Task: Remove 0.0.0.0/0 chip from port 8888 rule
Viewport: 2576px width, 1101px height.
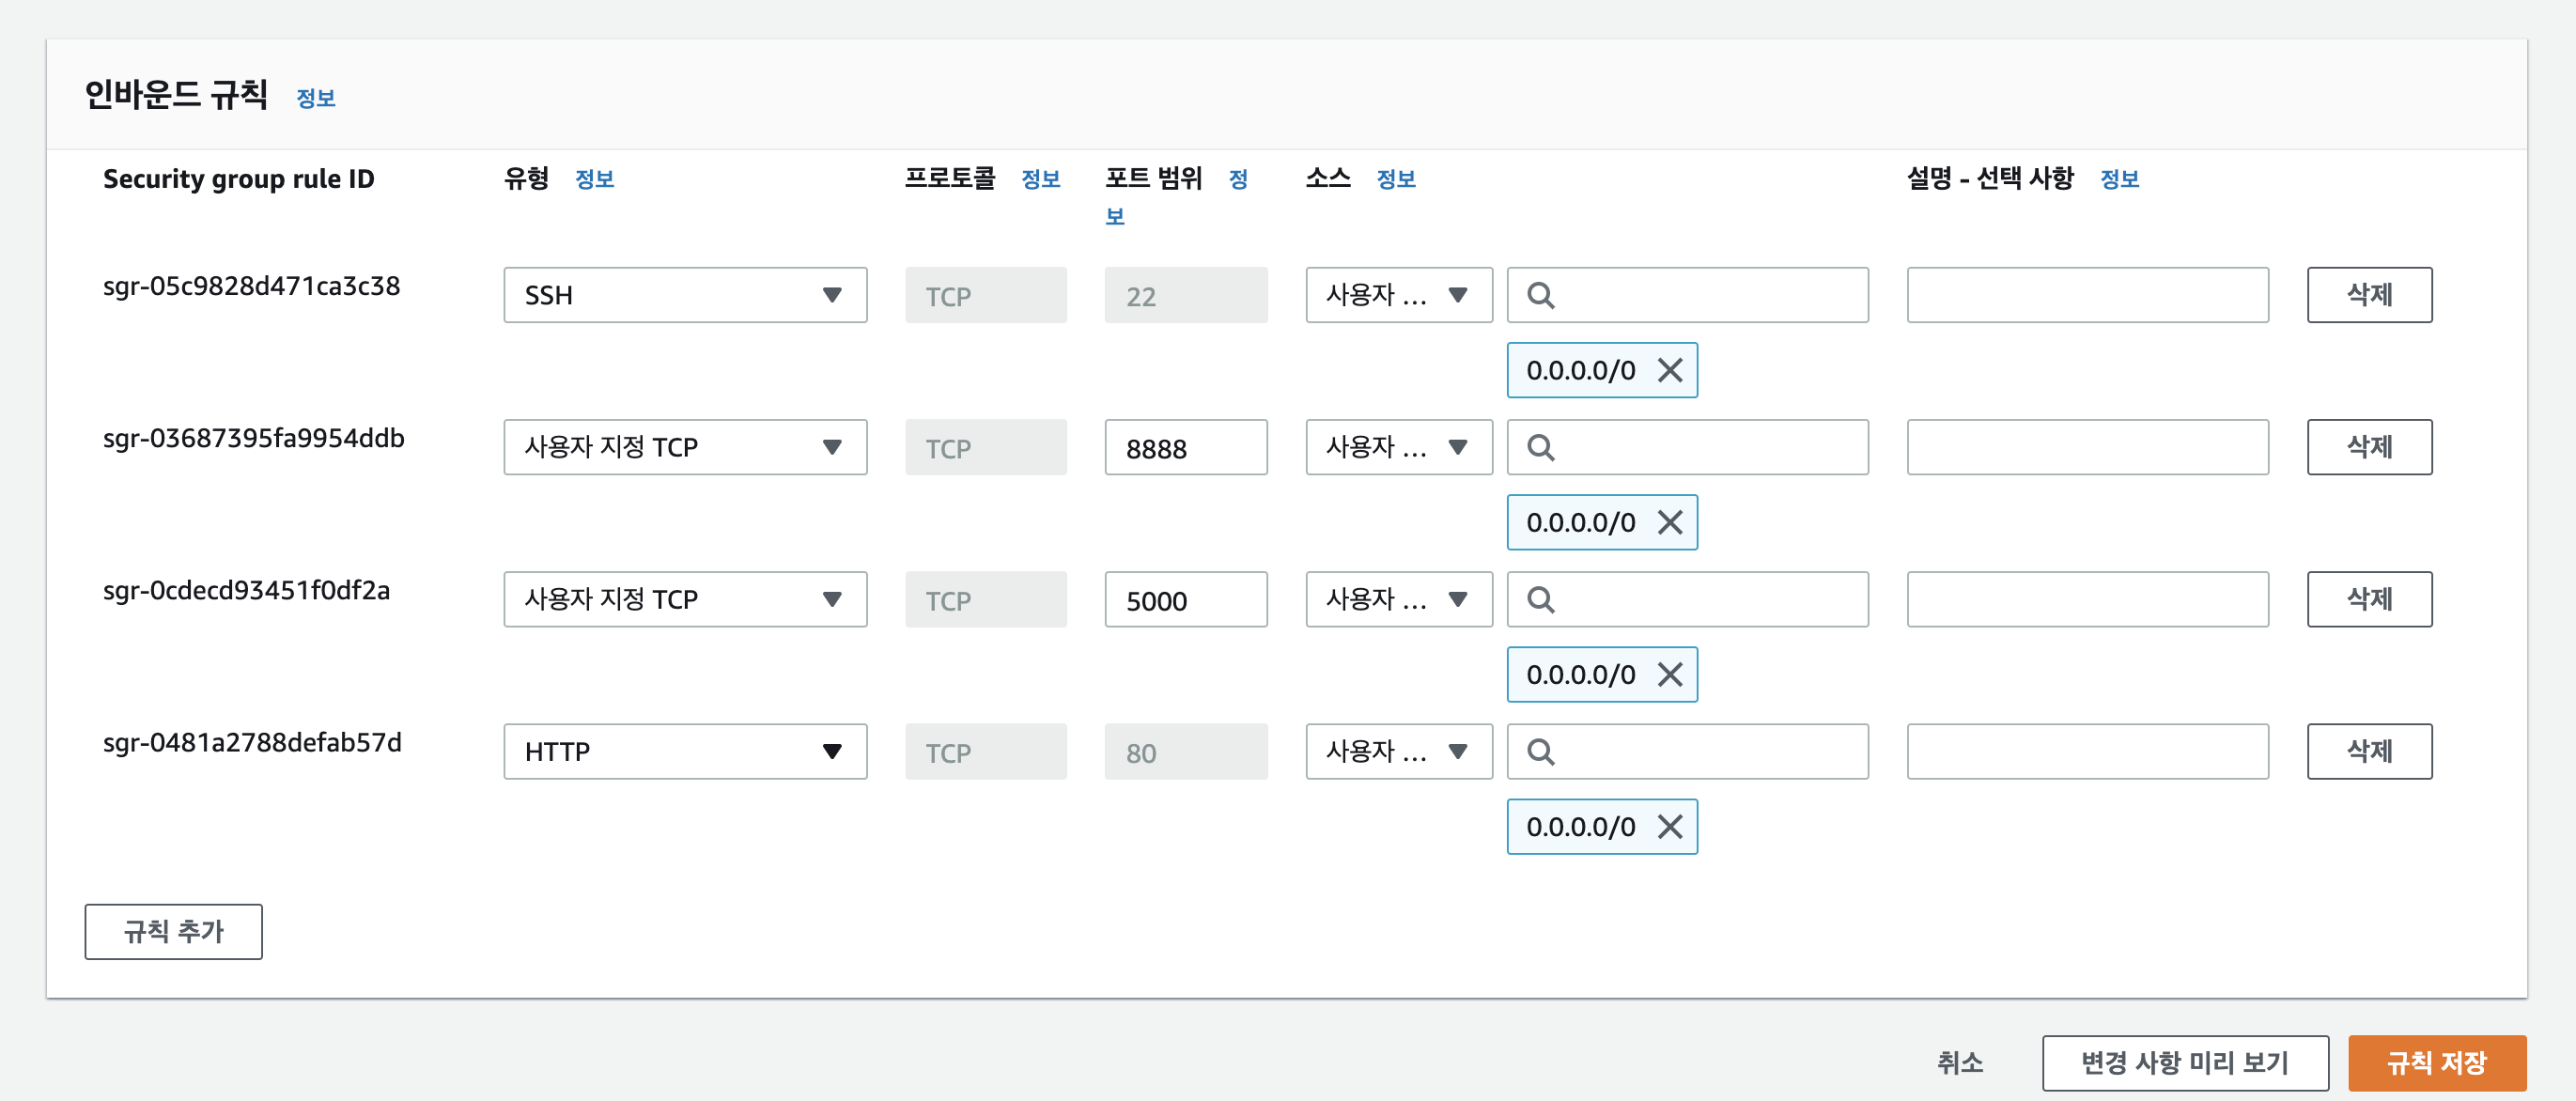Action: (x=1670, y=522)
